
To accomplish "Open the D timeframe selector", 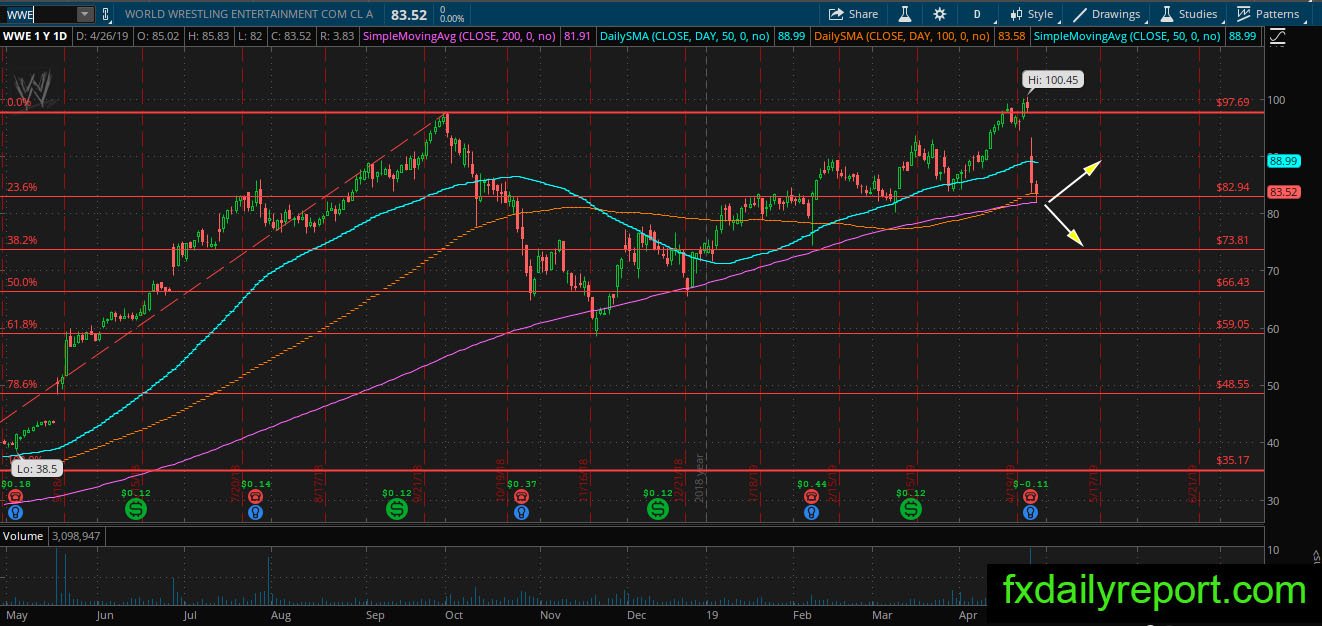I will [x=975, y=14].
